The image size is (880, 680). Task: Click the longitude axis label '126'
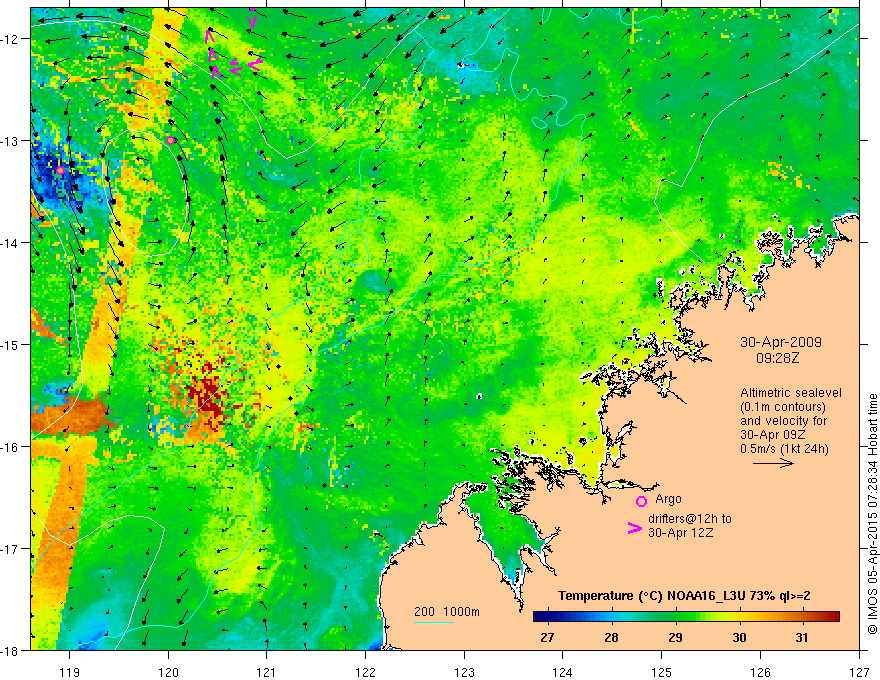[760, 672]
